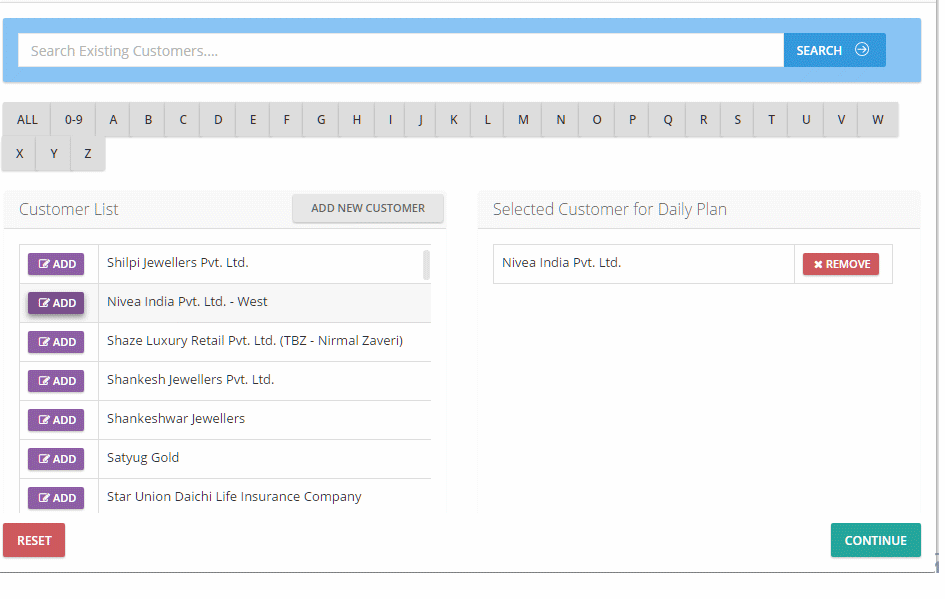Image resolution: width=945 pixels, height=599 pixels.
Task: Choose letter E filter
Action: pyautogui.click(x=253, y=119)
